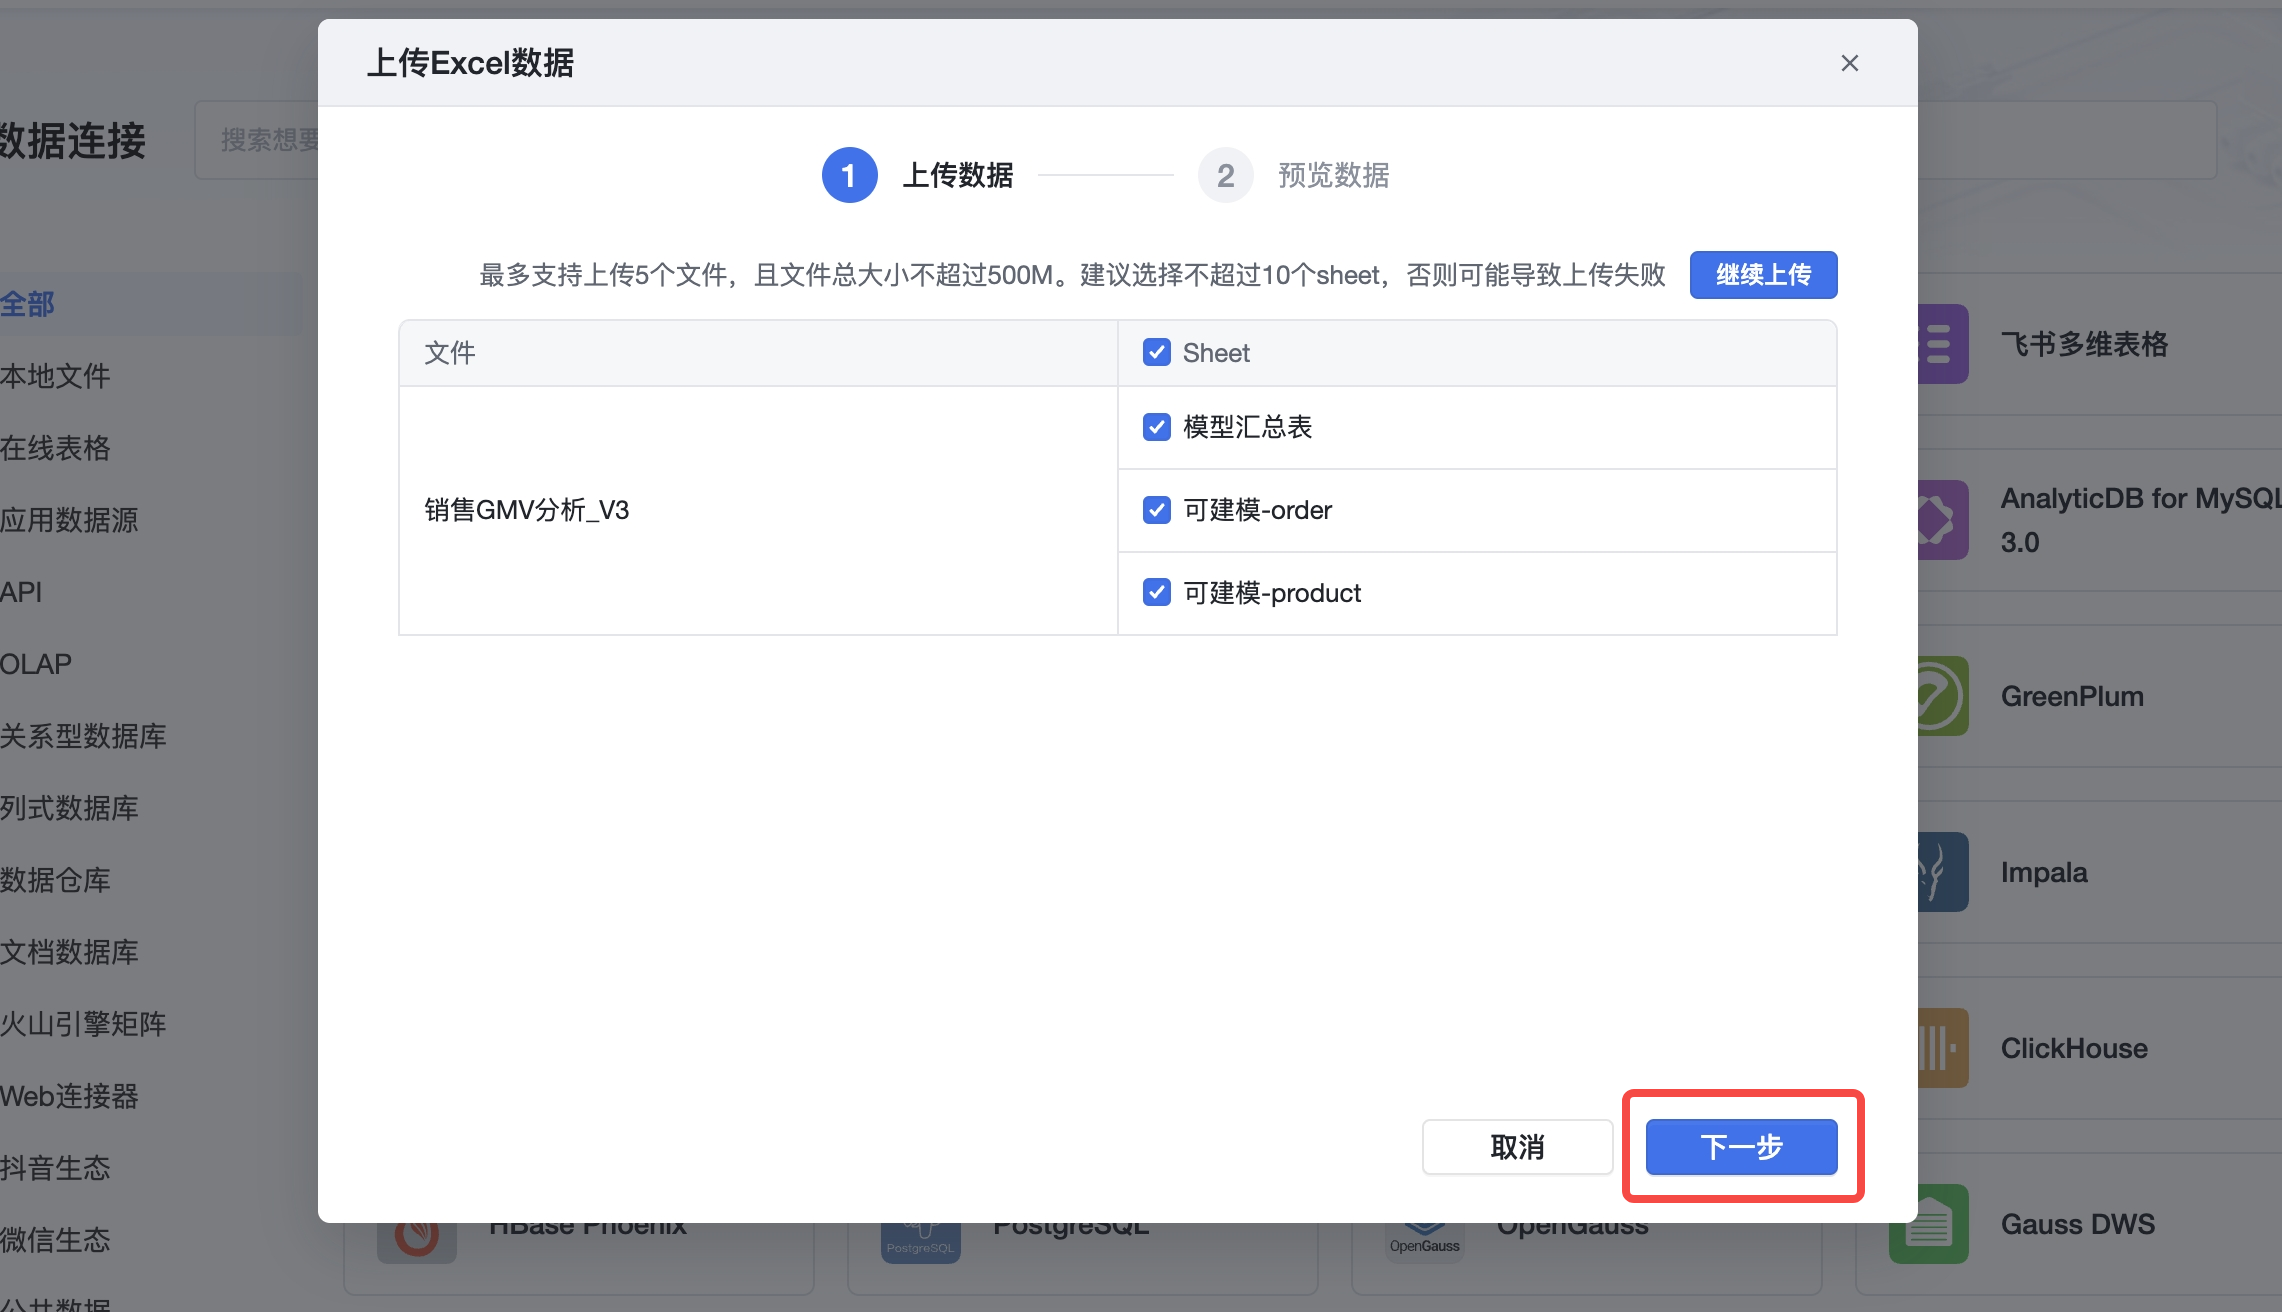Image resolution: width=2282 pixels, height=1312 pixels.
Task: Click the Feishu multi-dimensional table icon
Action: pos(1943,344)
